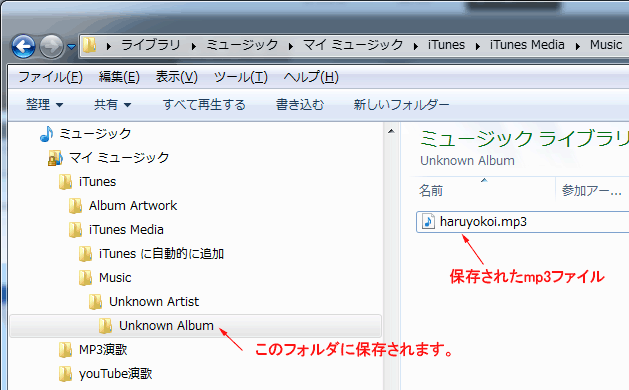Open the chevron before ライブラリ in the address bar

coord(109,47)
